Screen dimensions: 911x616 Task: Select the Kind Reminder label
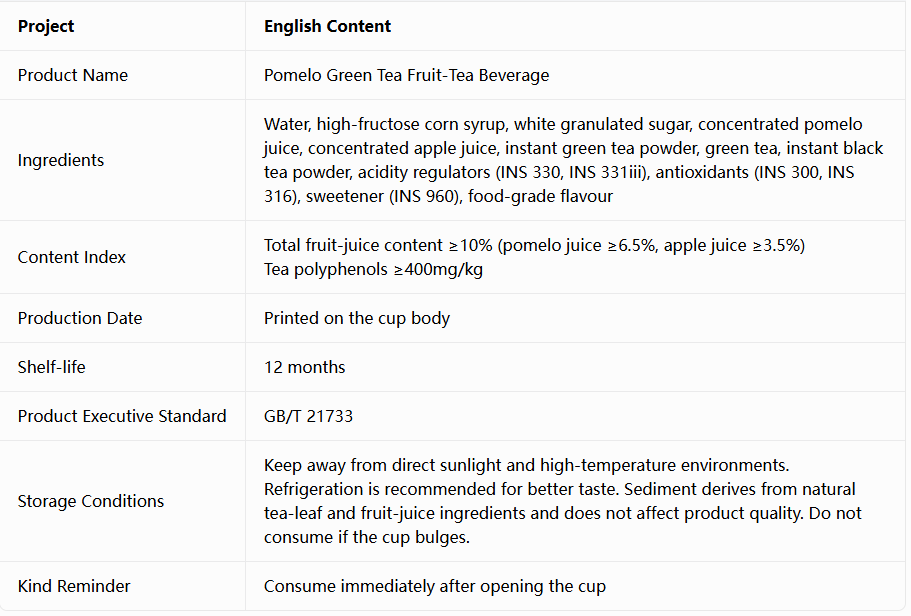pos(74,586)
